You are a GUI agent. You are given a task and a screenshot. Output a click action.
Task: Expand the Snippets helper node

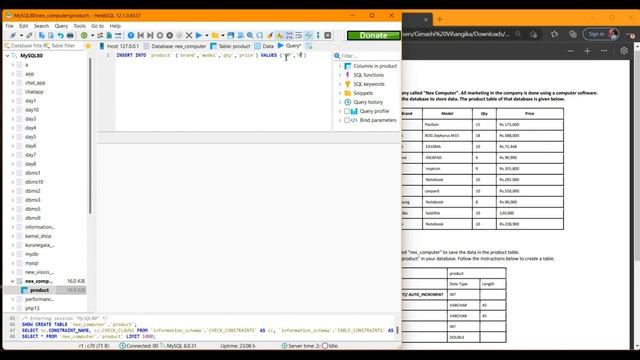coord(340,93)
